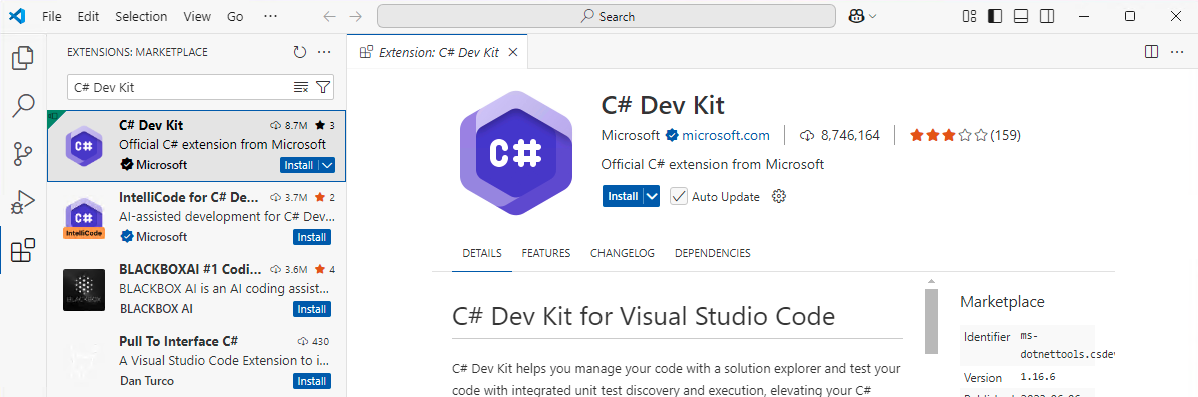Viewport: 1198px width, 397px height.
Task: Open the extensions filter funnel
Action: click(323, 87)
